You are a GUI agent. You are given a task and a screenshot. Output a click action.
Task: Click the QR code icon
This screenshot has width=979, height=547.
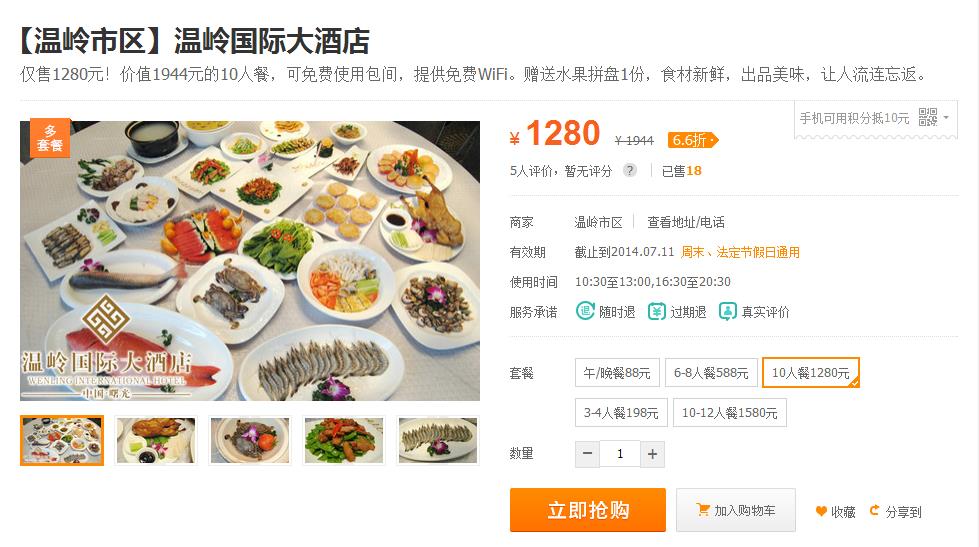click(928, 117)
